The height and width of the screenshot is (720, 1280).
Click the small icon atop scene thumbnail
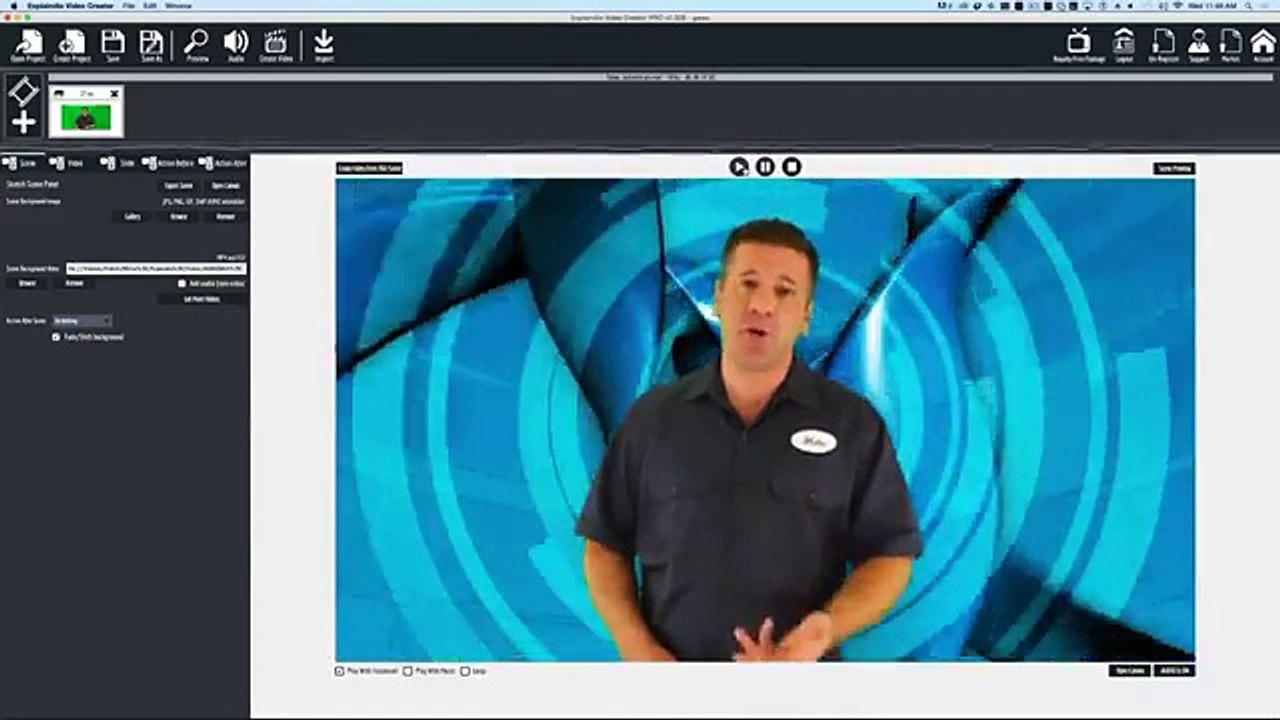pos(58,94)
